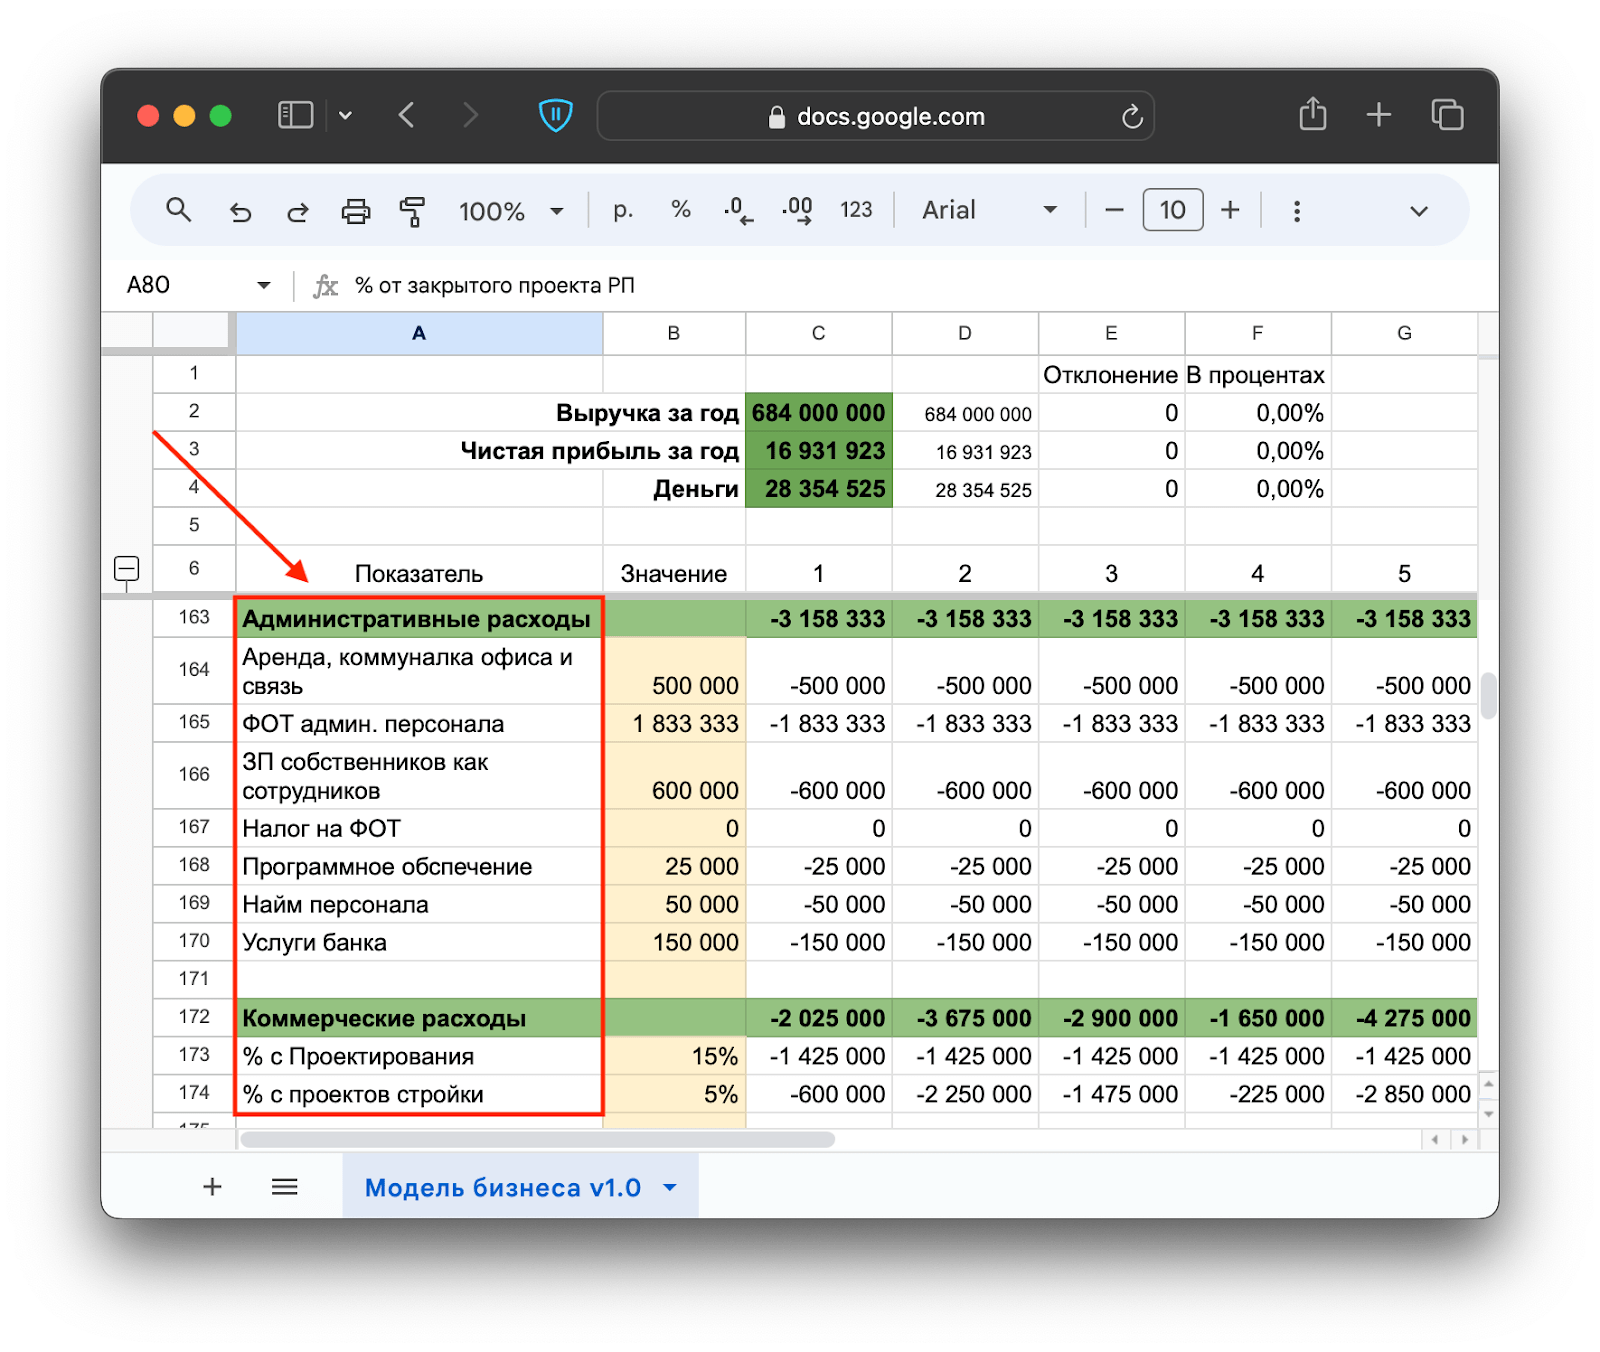Click the font size field showing 10
Viewport: 1600px width, 1352px height.
[x=1172, y=211]
